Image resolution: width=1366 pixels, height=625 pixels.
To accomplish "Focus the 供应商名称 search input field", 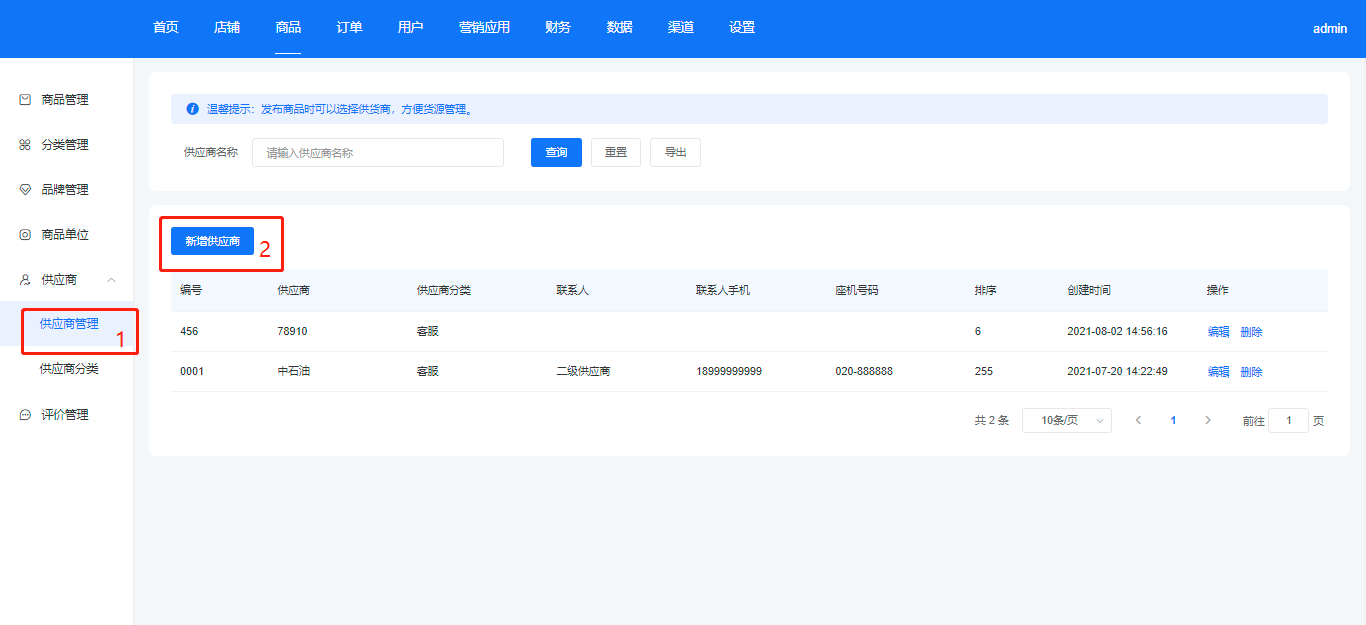I will (x=377, y=153).
